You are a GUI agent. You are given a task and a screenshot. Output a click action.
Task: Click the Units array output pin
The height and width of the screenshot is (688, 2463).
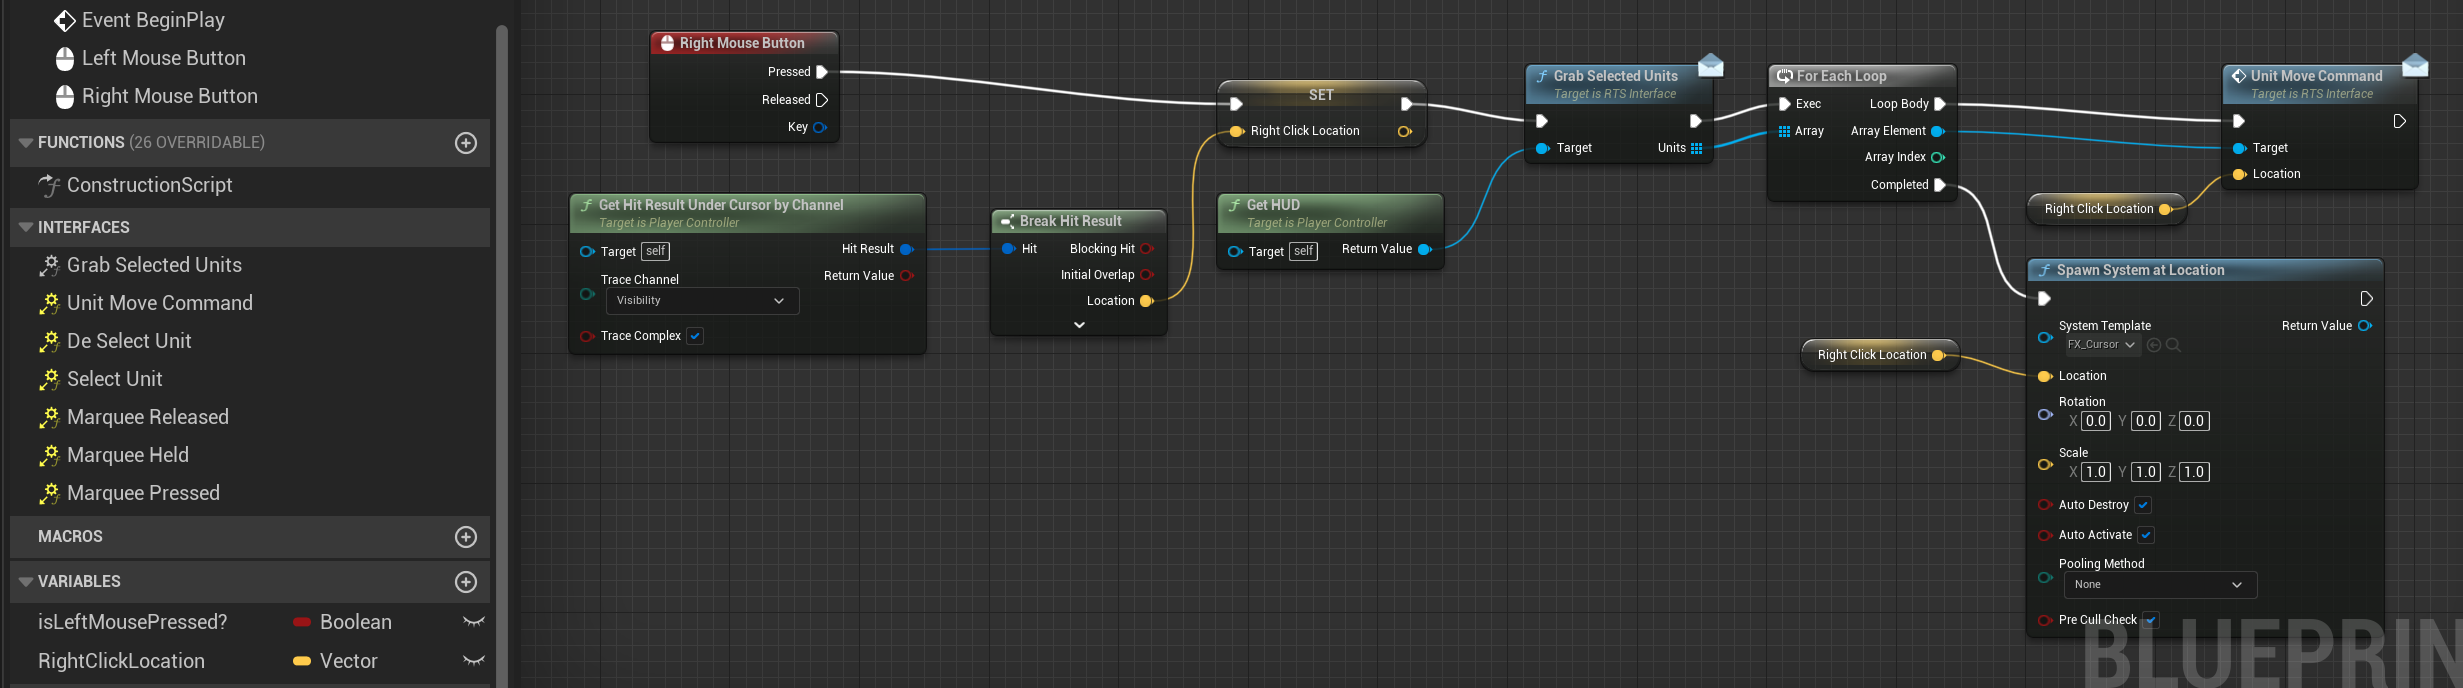(1696, 148)
